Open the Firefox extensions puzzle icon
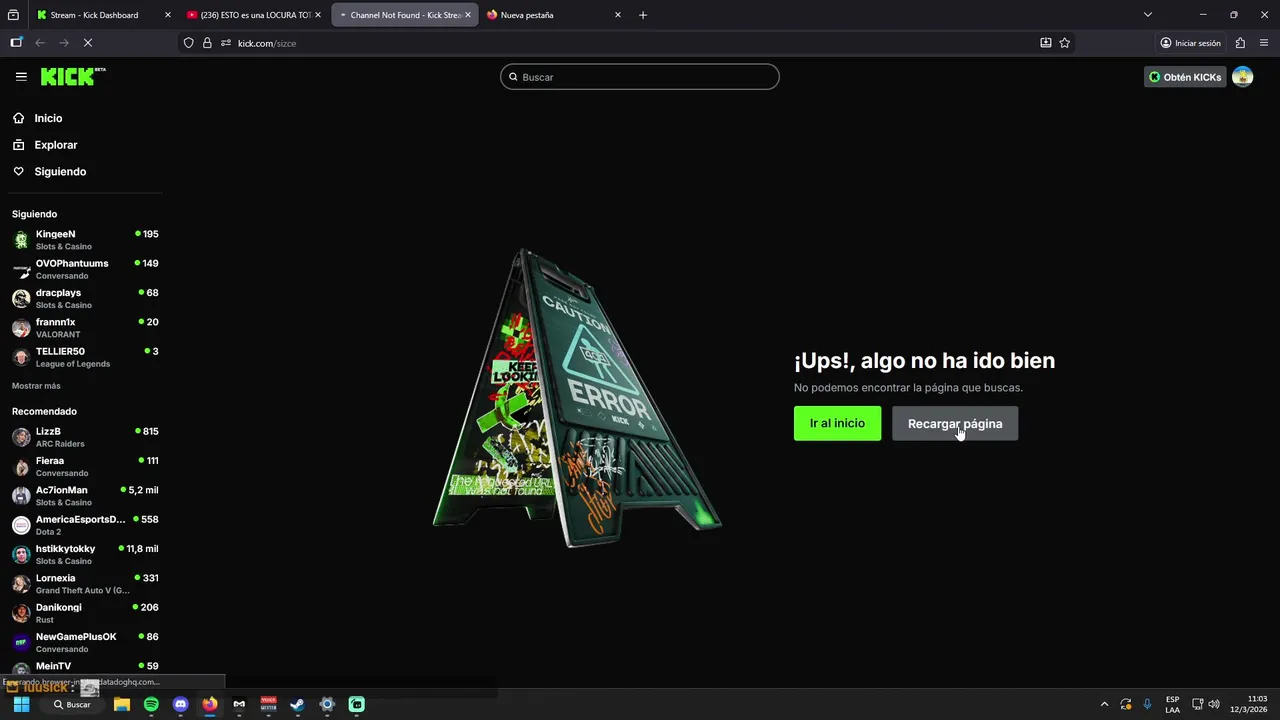 (x=1240, y=43)
